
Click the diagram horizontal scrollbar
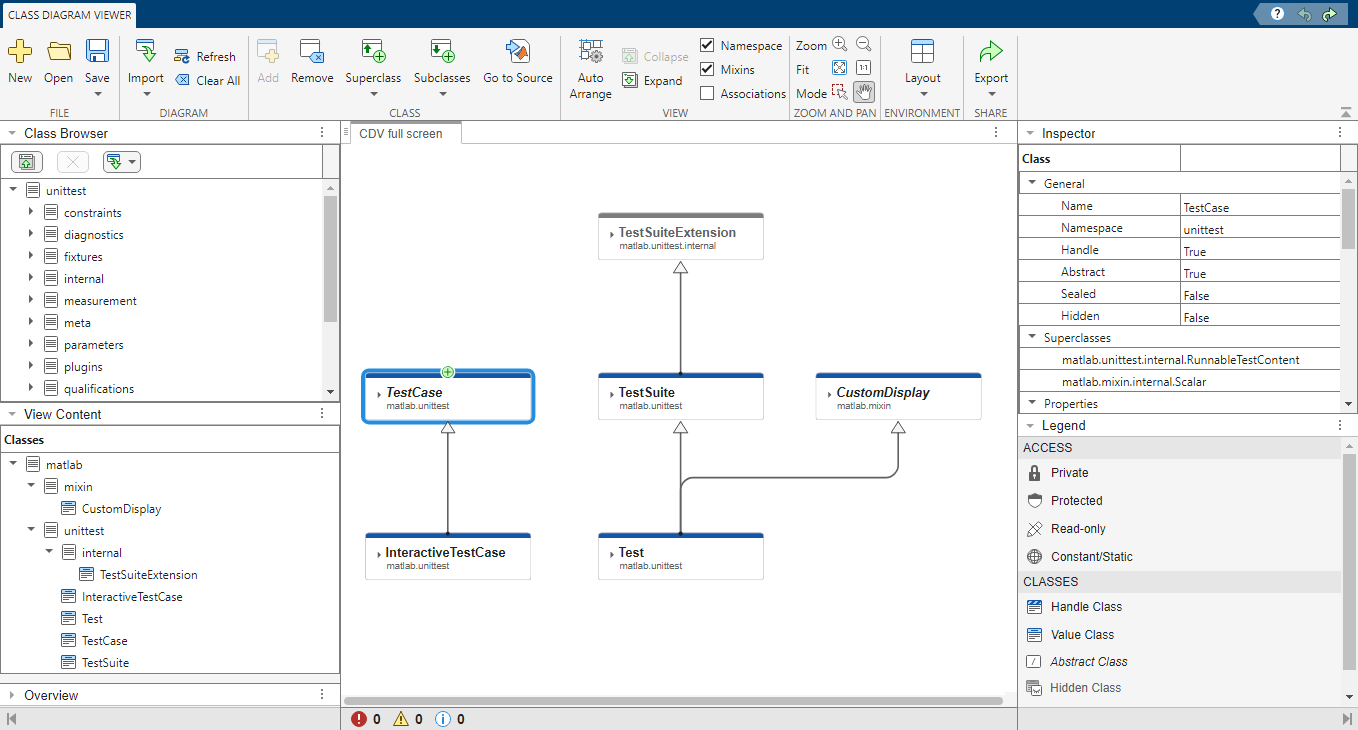coord(673,701)
